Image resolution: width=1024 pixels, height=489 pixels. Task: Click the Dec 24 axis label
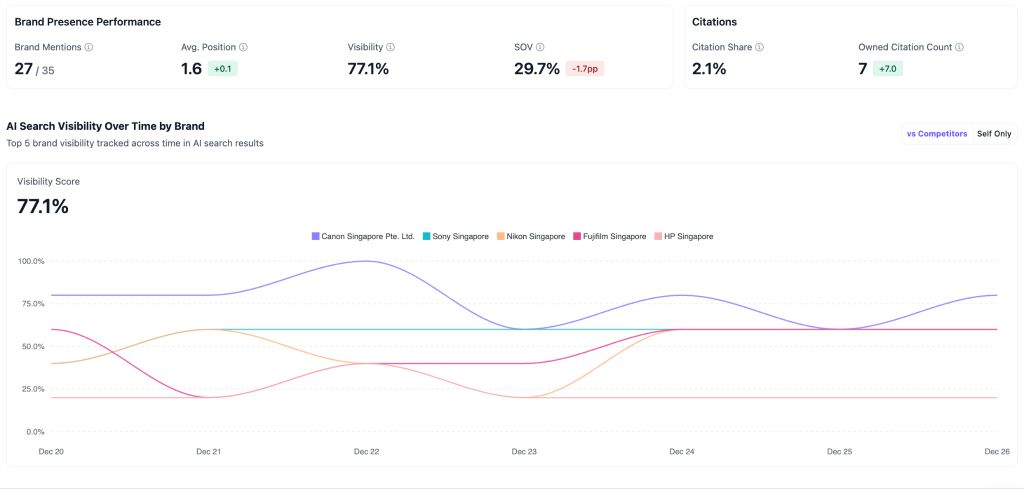tap(681, 451)
